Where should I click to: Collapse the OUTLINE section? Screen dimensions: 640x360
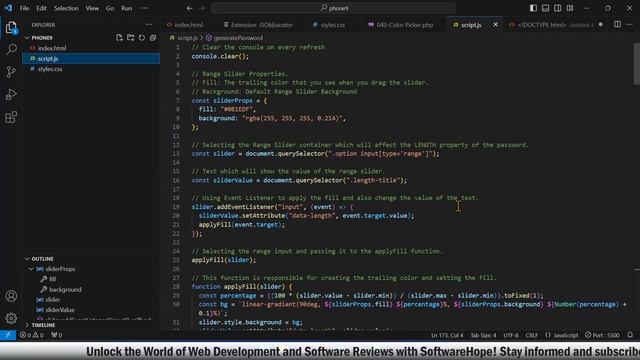point(42,259)
